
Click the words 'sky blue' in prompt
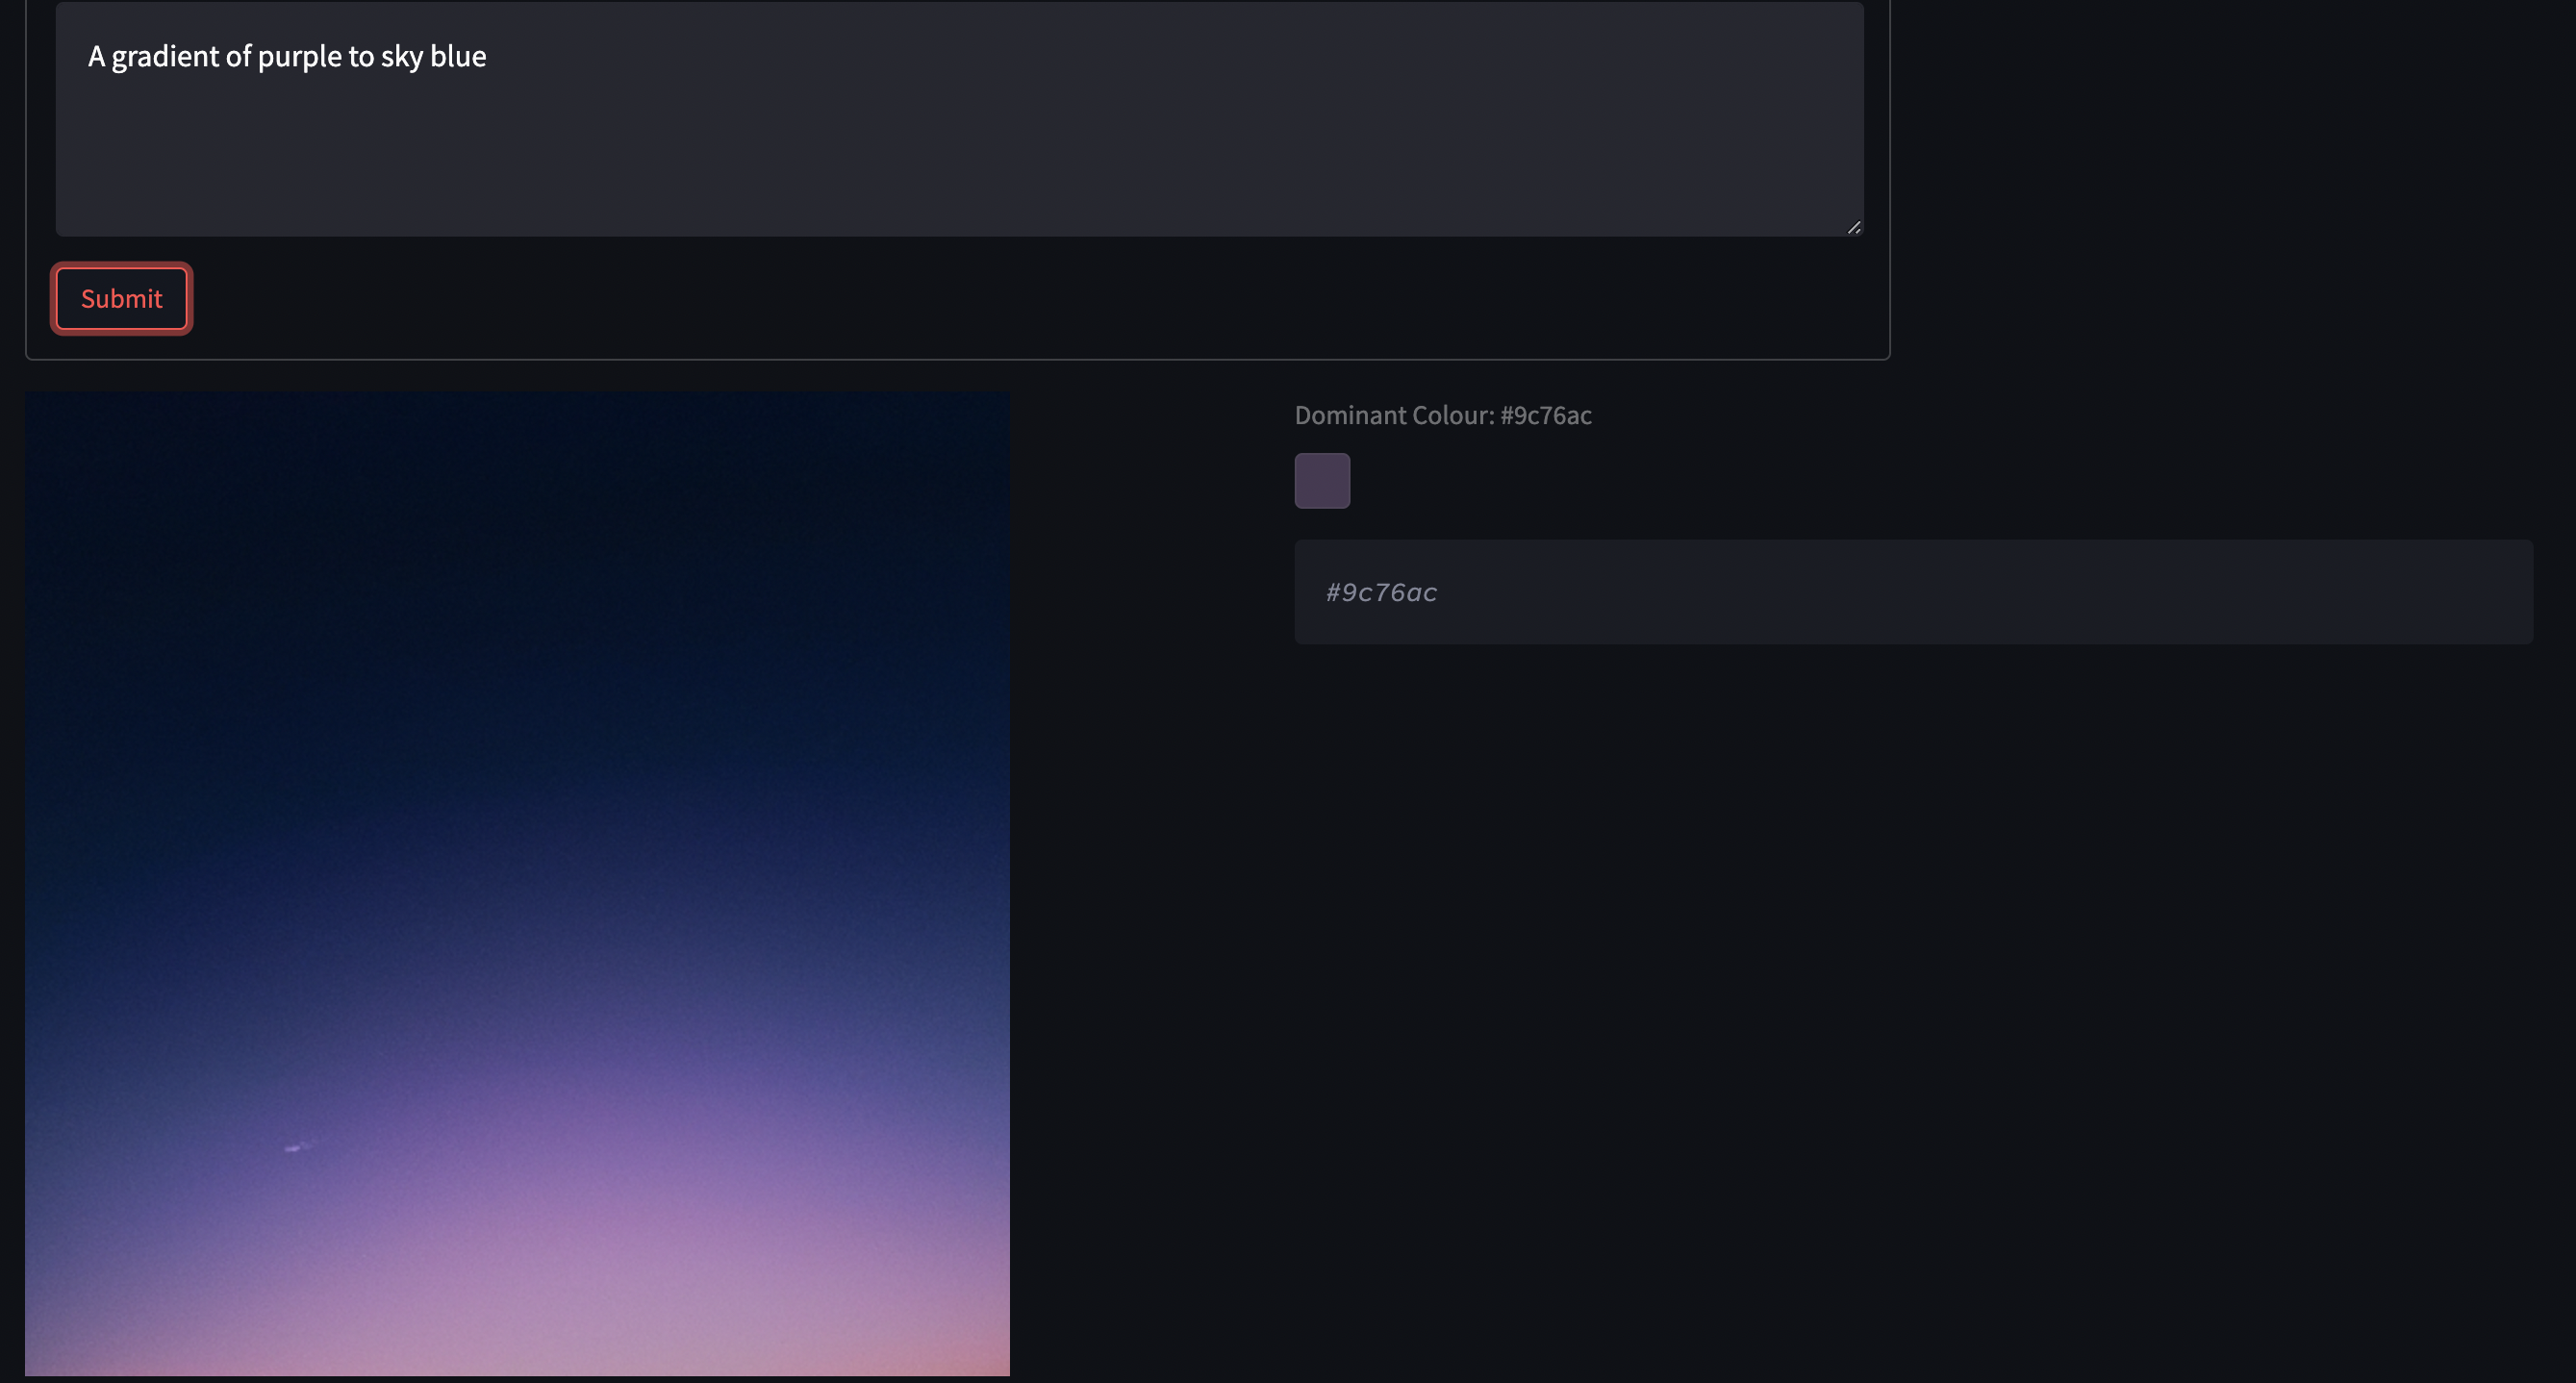433,57
